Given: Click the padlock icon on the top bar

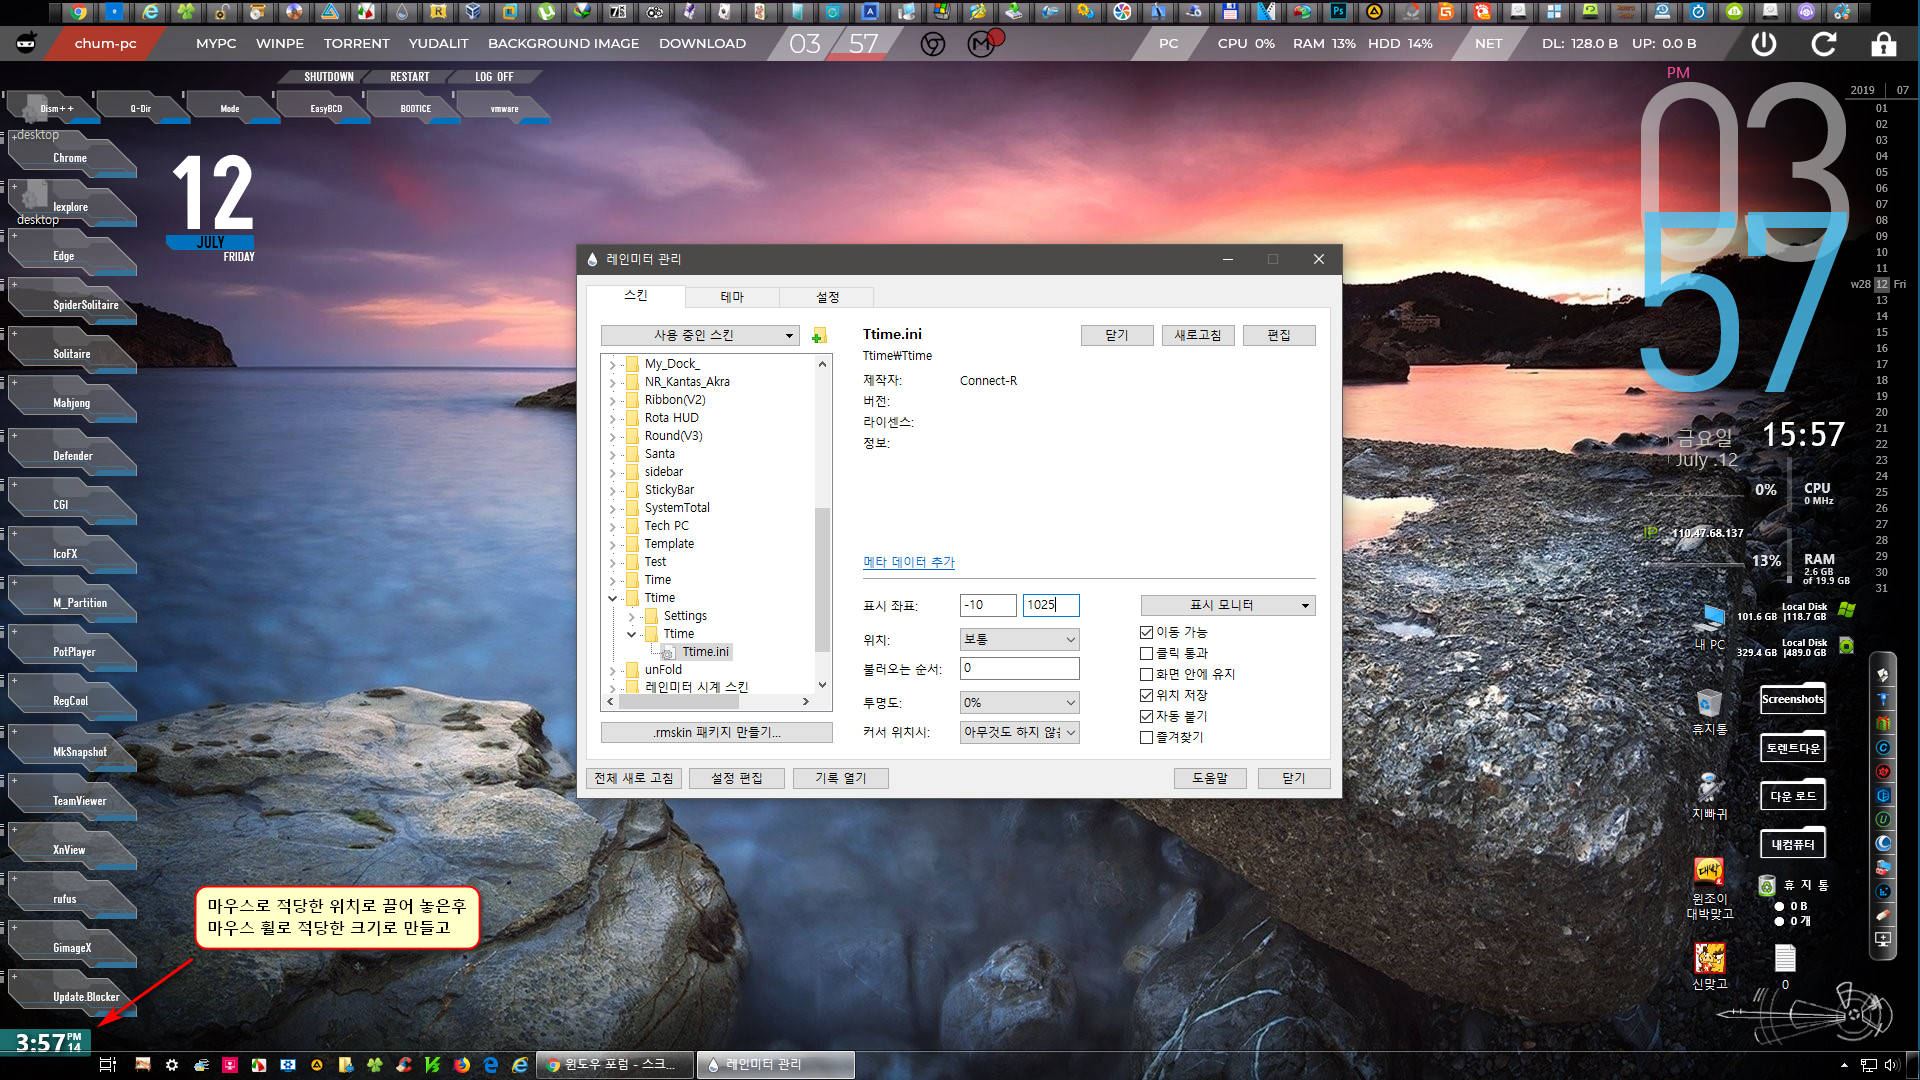Looking at the screenshot, I should point(1883,44).
